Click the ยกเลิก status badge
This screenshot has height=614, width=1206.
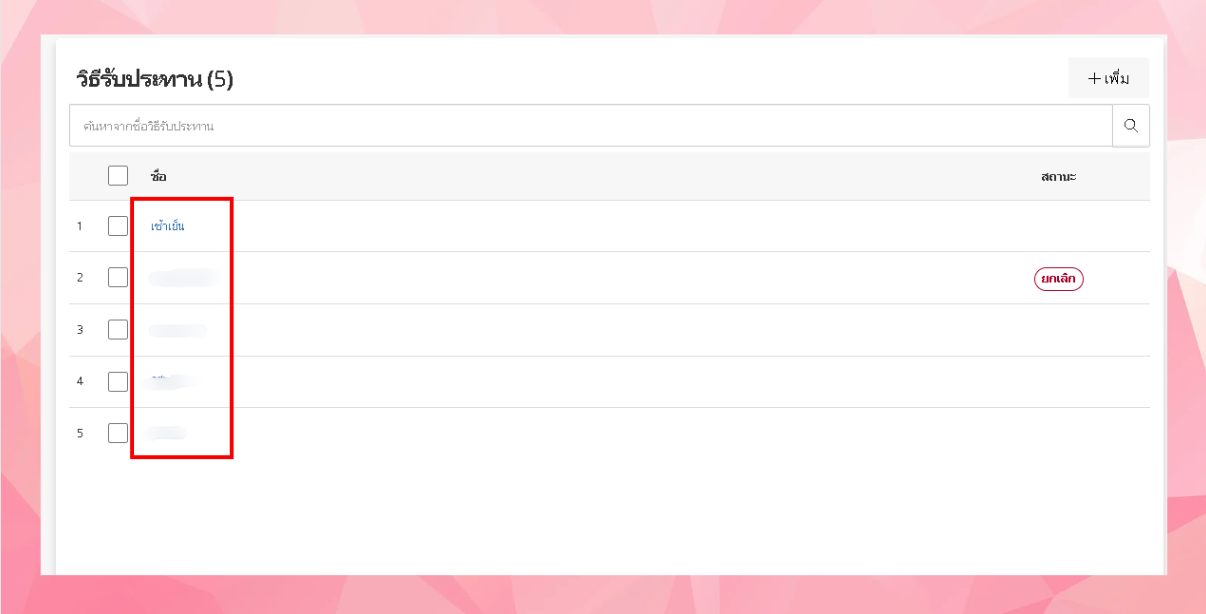(1058, 279)
